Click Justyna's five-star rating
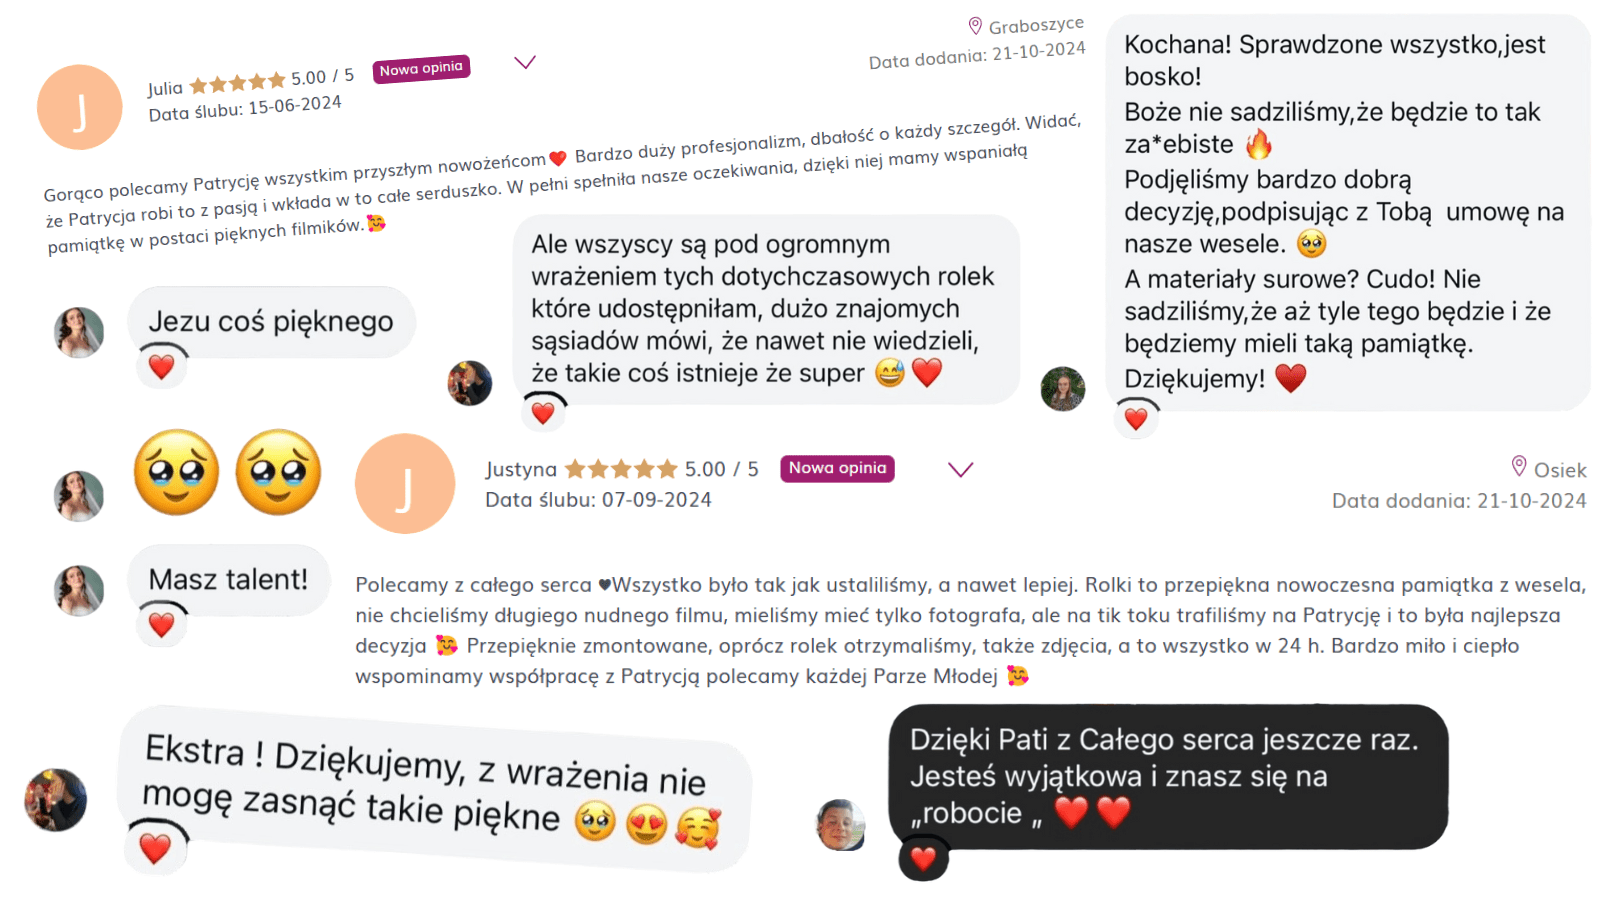Viewport: 1600px width, 900px height. pyautogui.click(x=622, y=469)
